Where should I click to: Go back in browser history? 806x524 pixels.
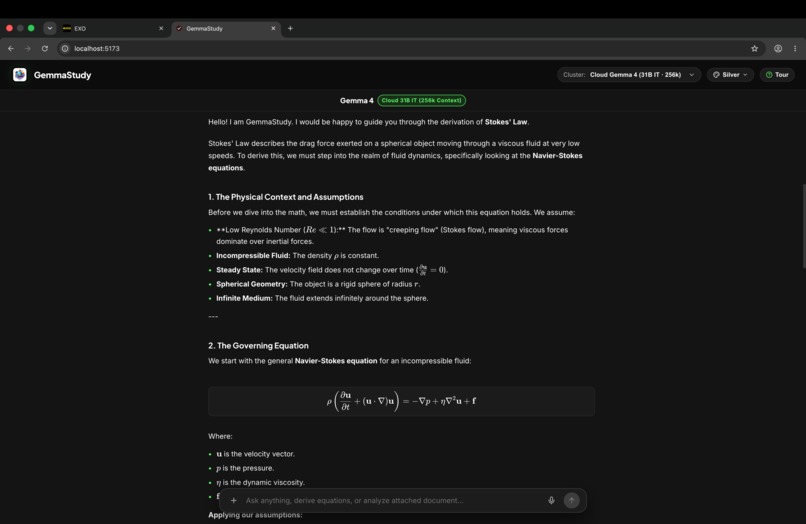(x=11, y=48)
